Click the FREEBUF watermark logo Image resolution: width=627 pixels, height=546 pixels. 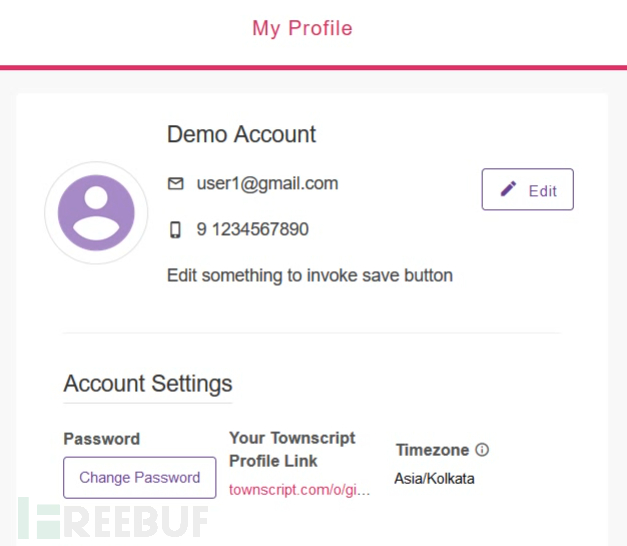pos(113,518)
